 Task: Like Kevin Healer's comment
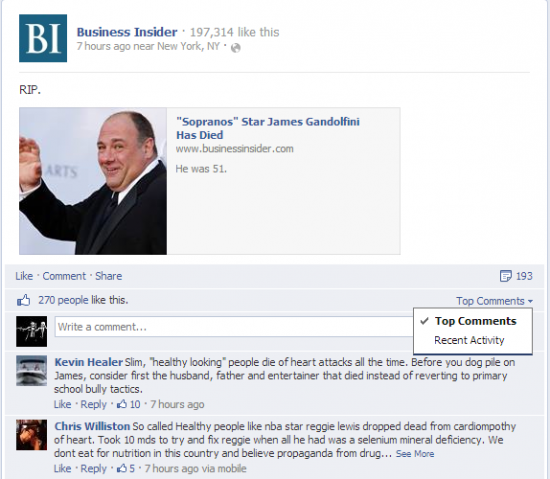62,404
